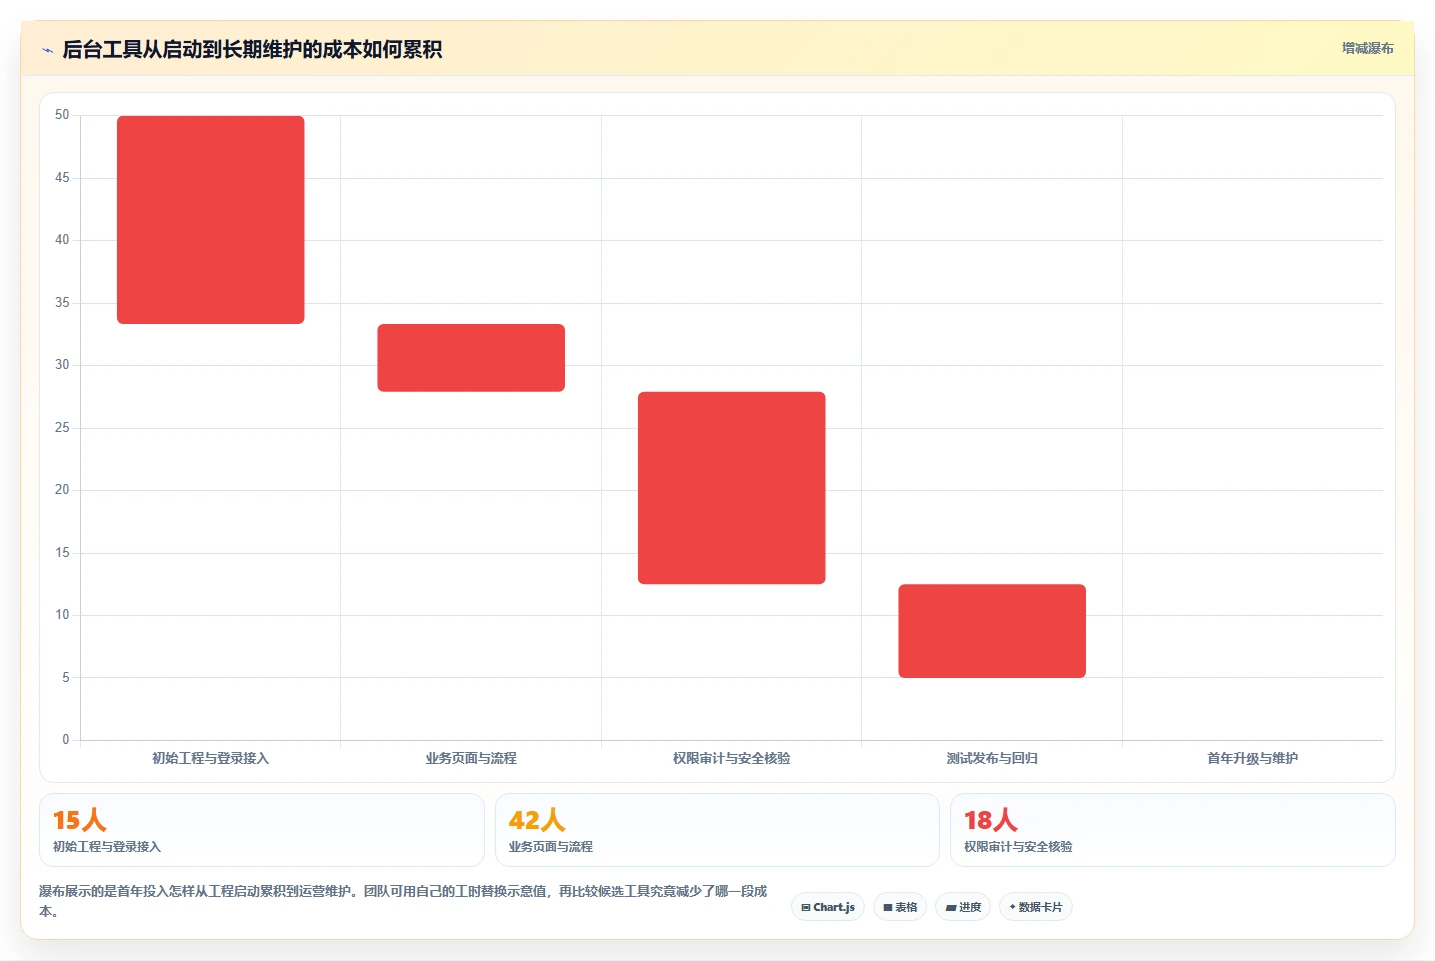Click the 25 tick on the y-axis
The width and height of the screenshot is (1435, 961).
coord(62,428)
